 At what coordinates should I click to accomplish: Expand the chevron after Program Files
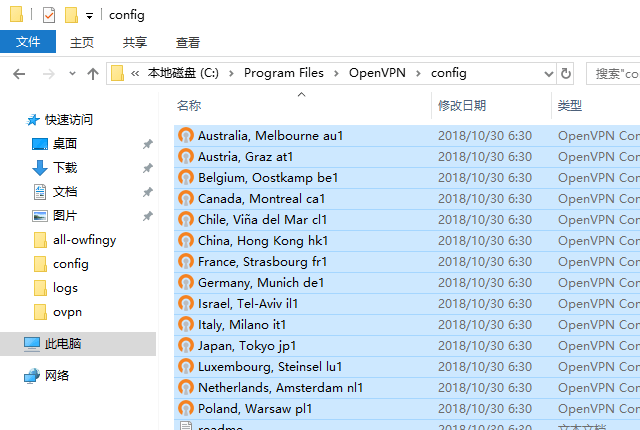(x=336, y=73)
